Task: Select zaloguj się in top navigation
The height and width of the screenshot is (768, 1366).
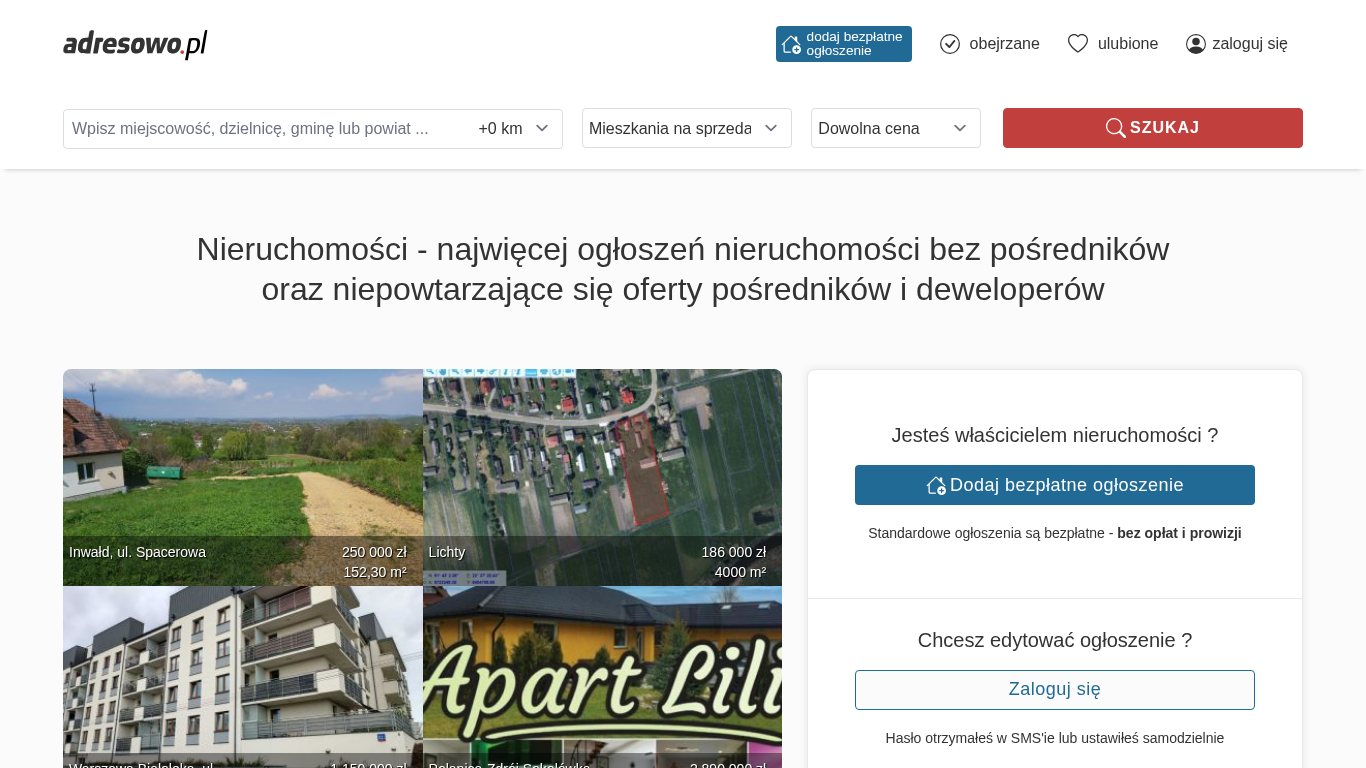Action: point(1249,44)
